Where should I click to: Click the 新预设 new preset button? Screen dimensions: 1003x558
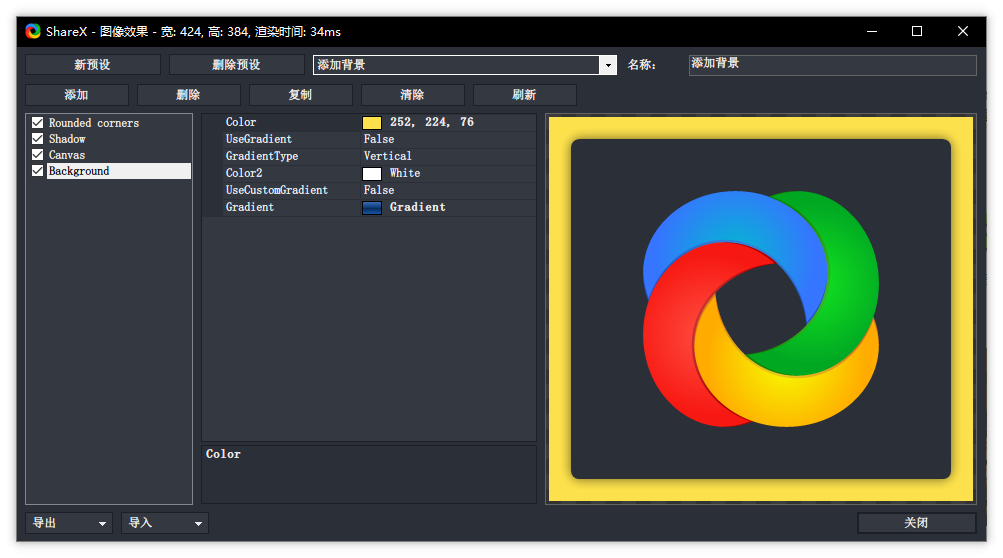point(93,65)
